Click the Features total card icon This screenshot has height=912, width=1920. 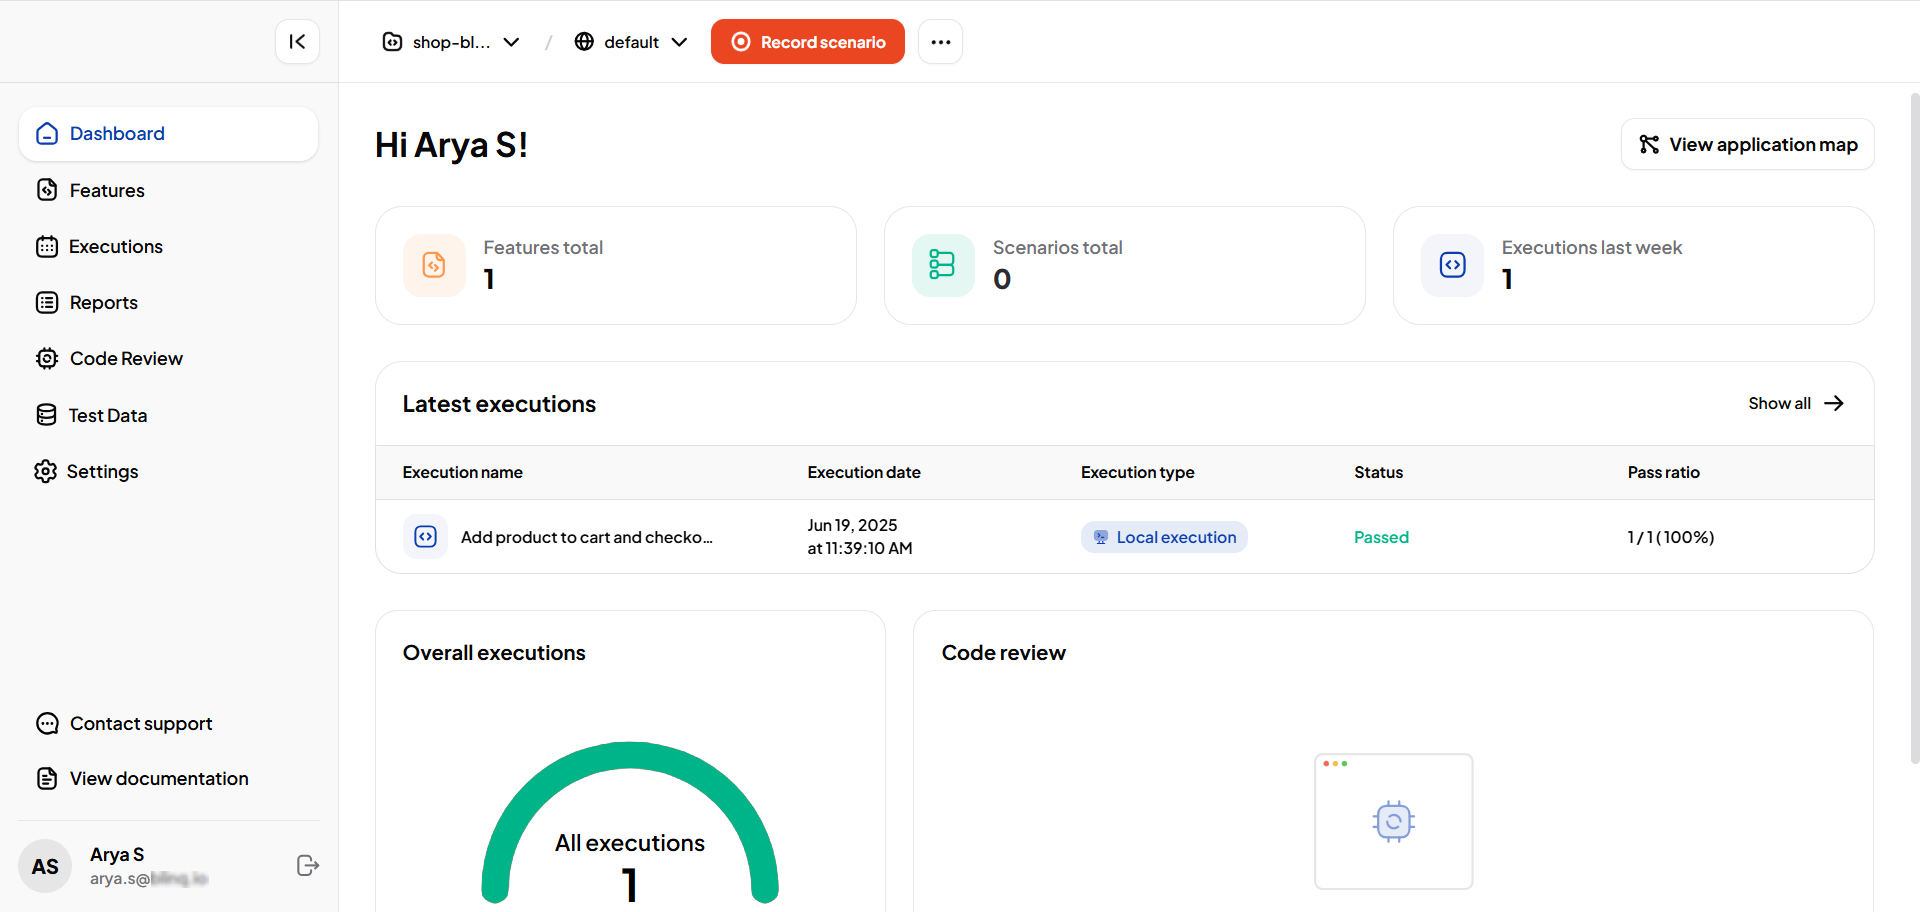(434, 265)
